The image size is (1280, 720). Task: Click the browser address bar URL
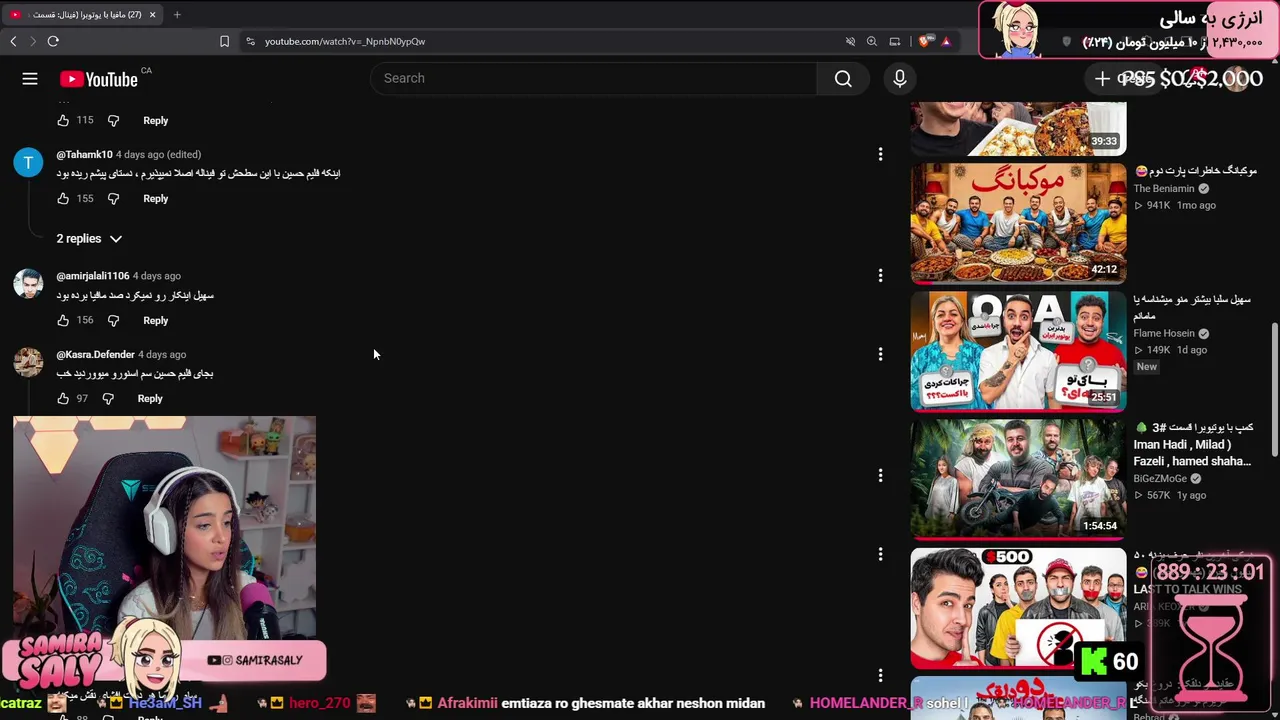click(x=345, y=41)
